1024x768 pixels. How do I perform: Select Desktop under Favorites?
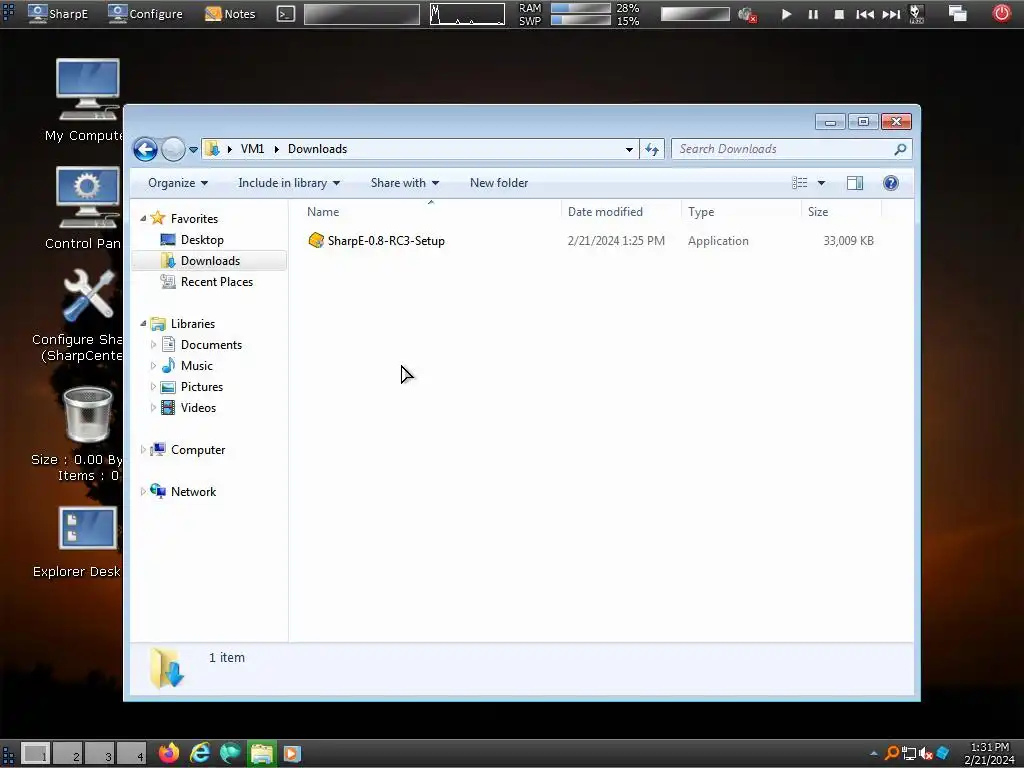click(202, 240)
